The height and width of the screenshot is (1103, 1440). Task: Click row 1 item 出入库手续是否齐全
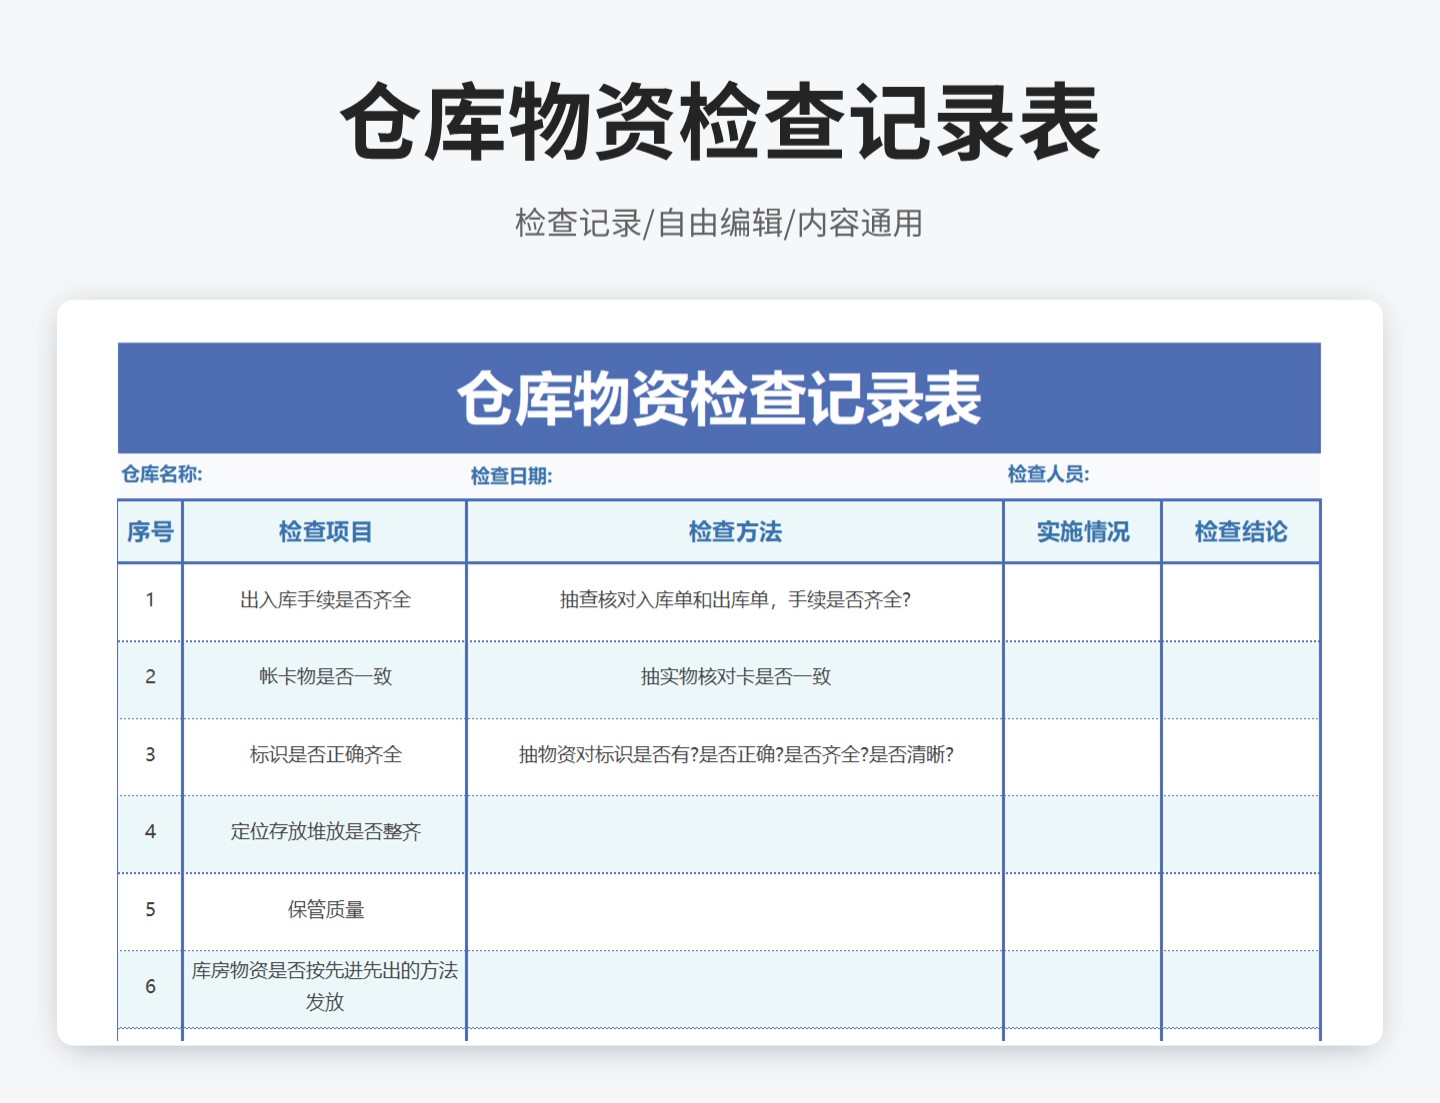pyautogui.click(x=324, y=601)
